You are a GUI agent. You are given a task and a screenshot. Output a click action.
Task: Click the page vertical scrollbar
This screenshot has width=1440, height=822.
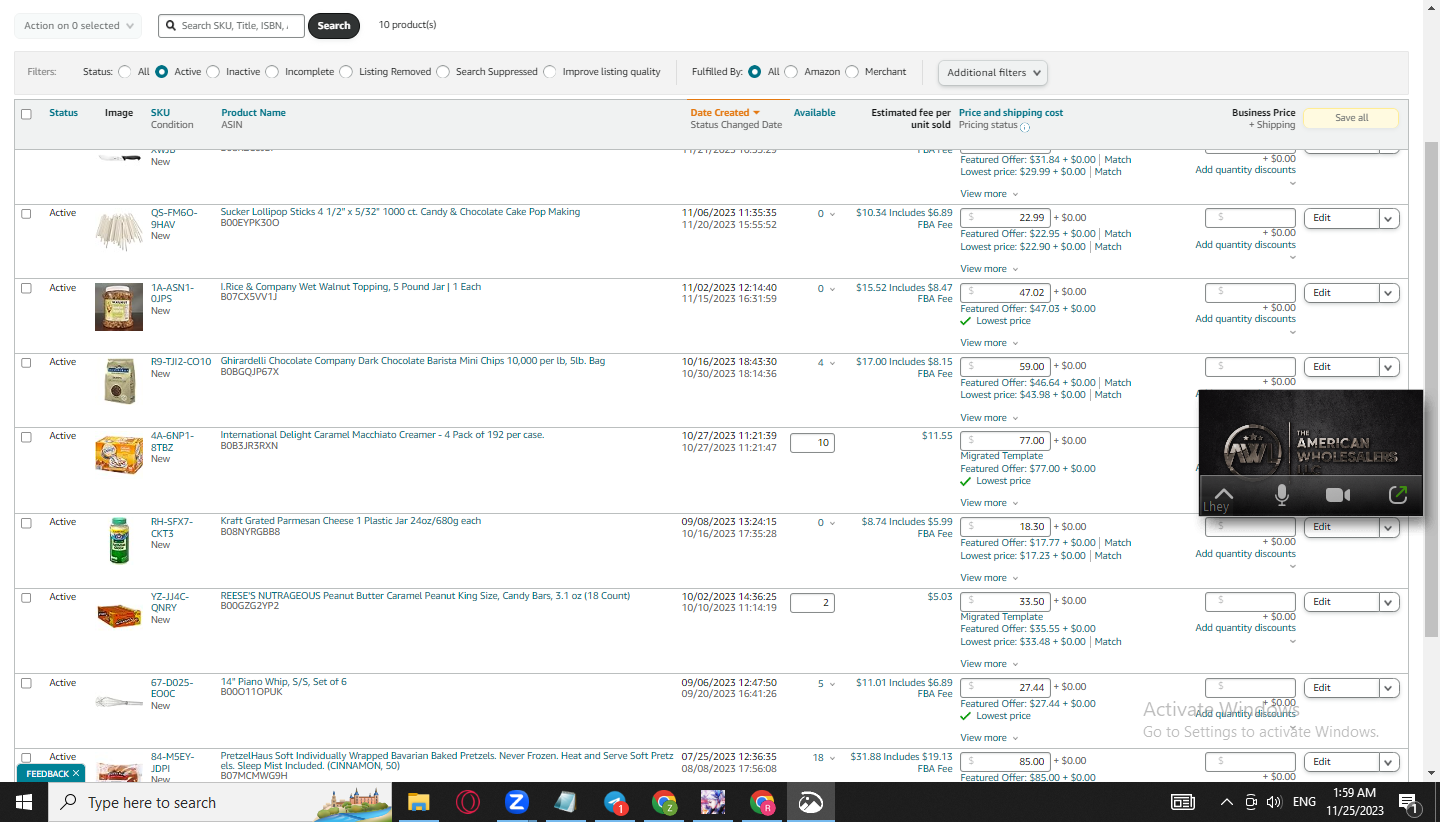tap(1431, 390)
